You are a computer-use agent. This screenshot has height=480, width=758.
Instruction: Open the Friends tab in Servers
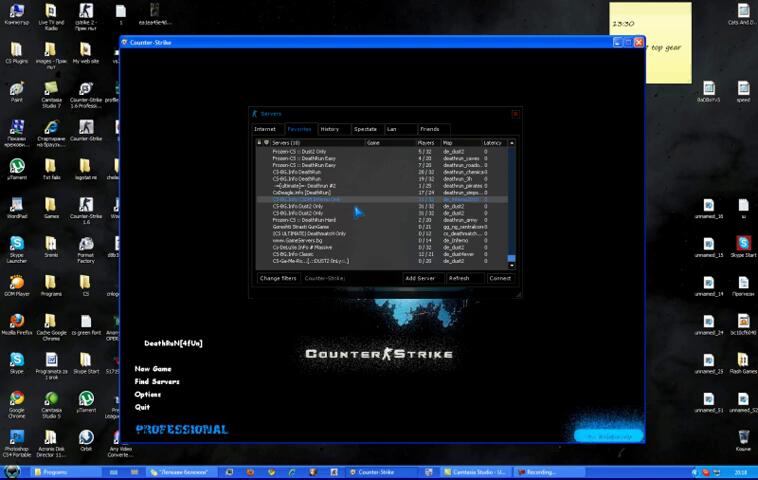click(x=430, y=129)
